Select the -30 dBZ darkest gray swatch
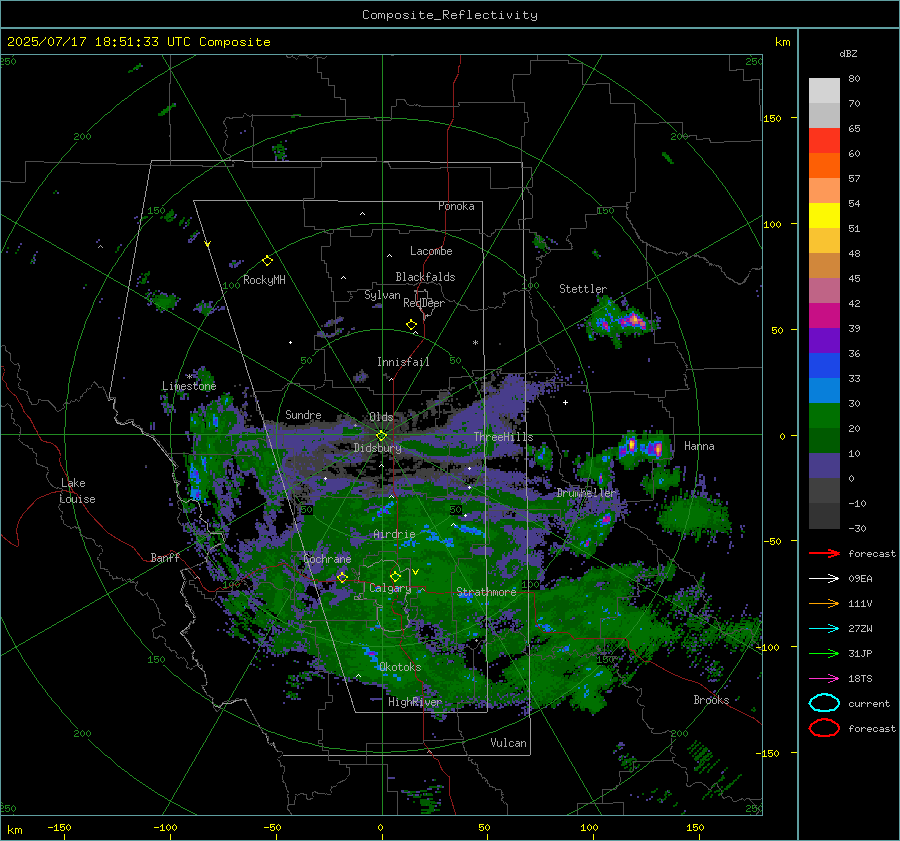Image resolution: width=900 pixels, height=841 pixels. [x=824, y=516]
